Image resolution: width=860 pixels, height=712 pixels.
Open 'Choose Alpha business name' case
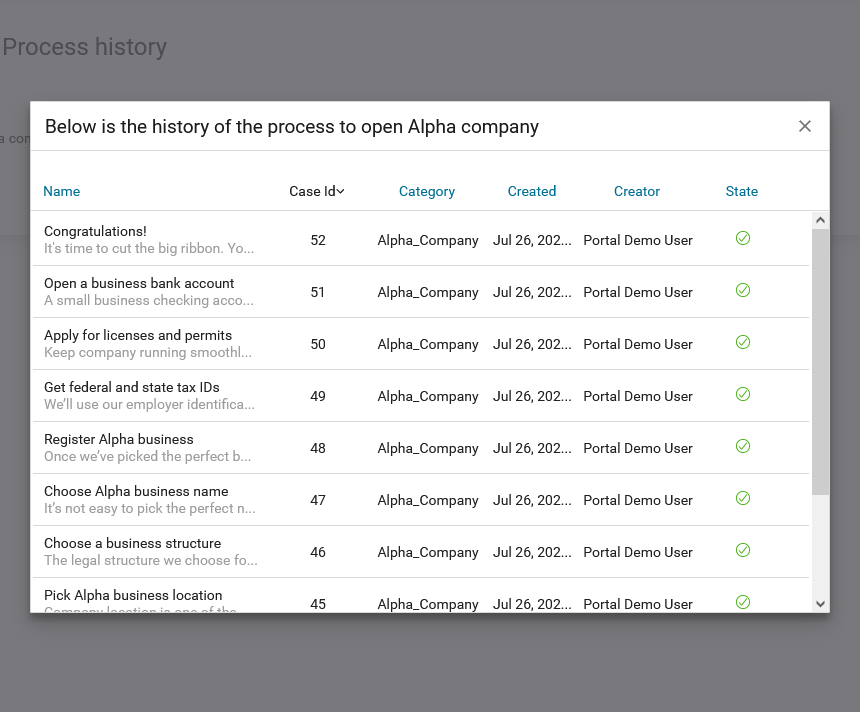[x=136, y=491]
